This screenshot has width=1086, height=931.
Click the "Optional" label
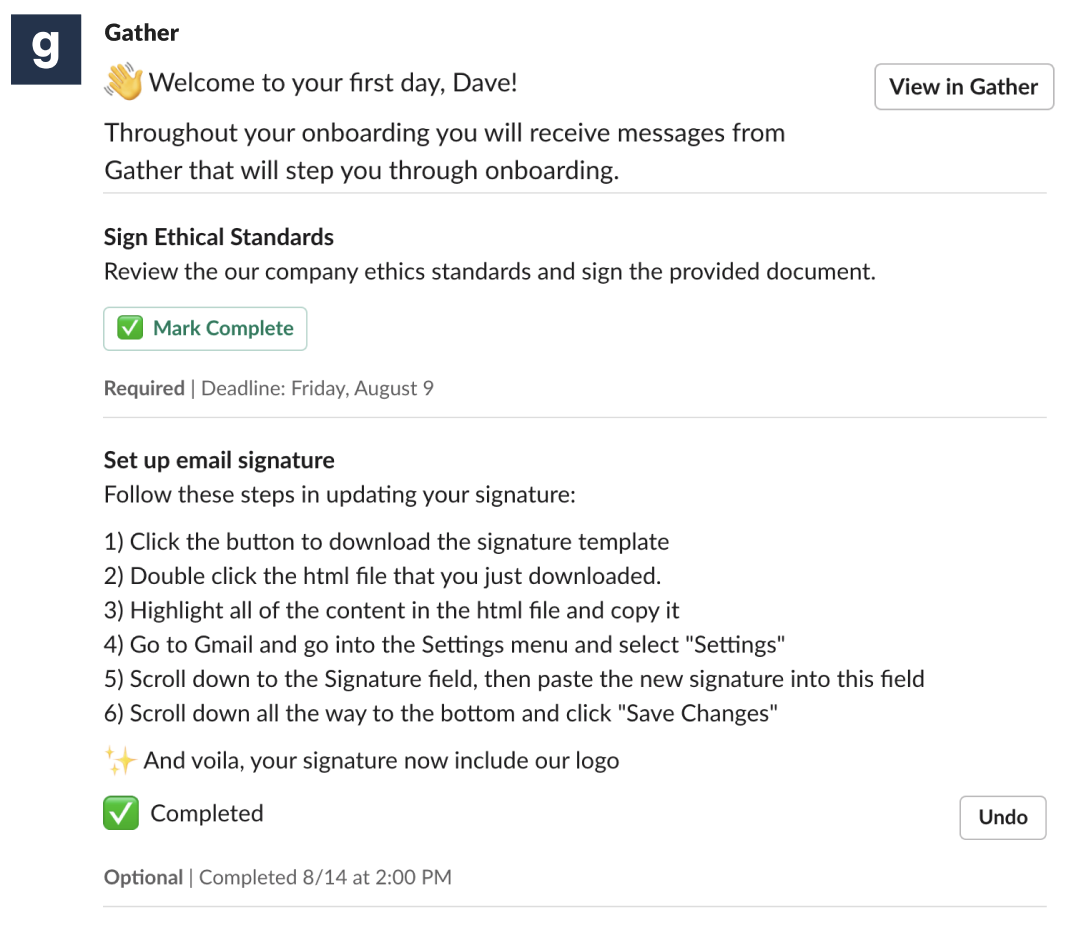pyautogui.click(x=143, y=877)
